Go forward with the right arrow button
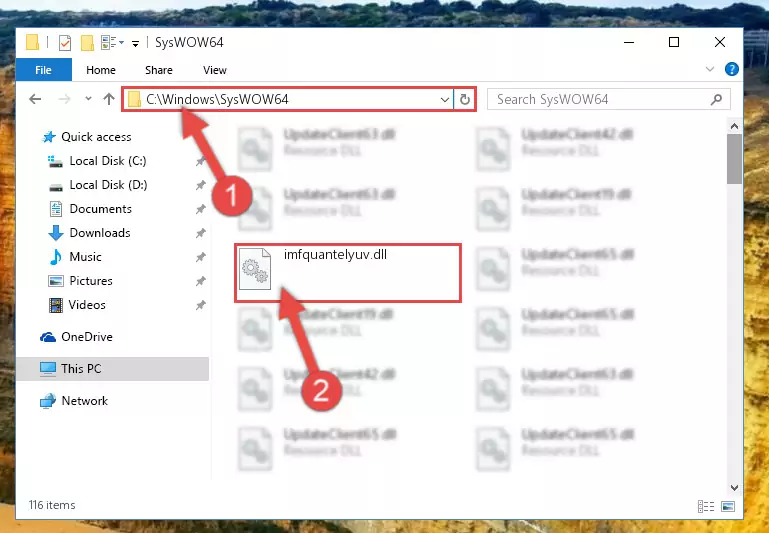 [64, 99]
